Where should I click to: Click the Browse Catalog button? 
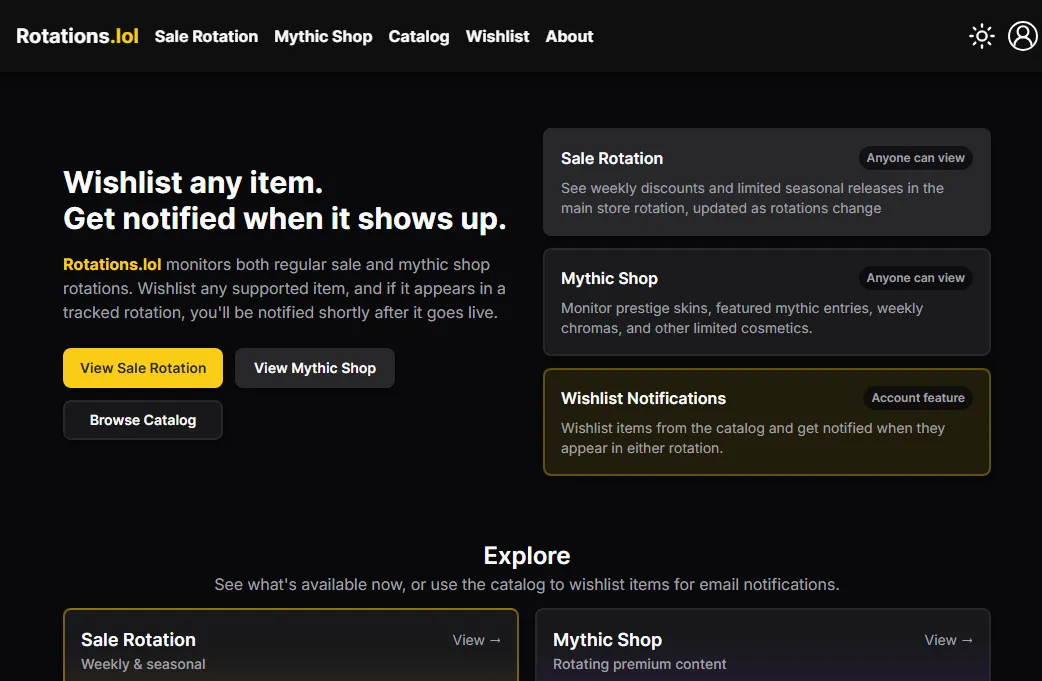[142, 420]
